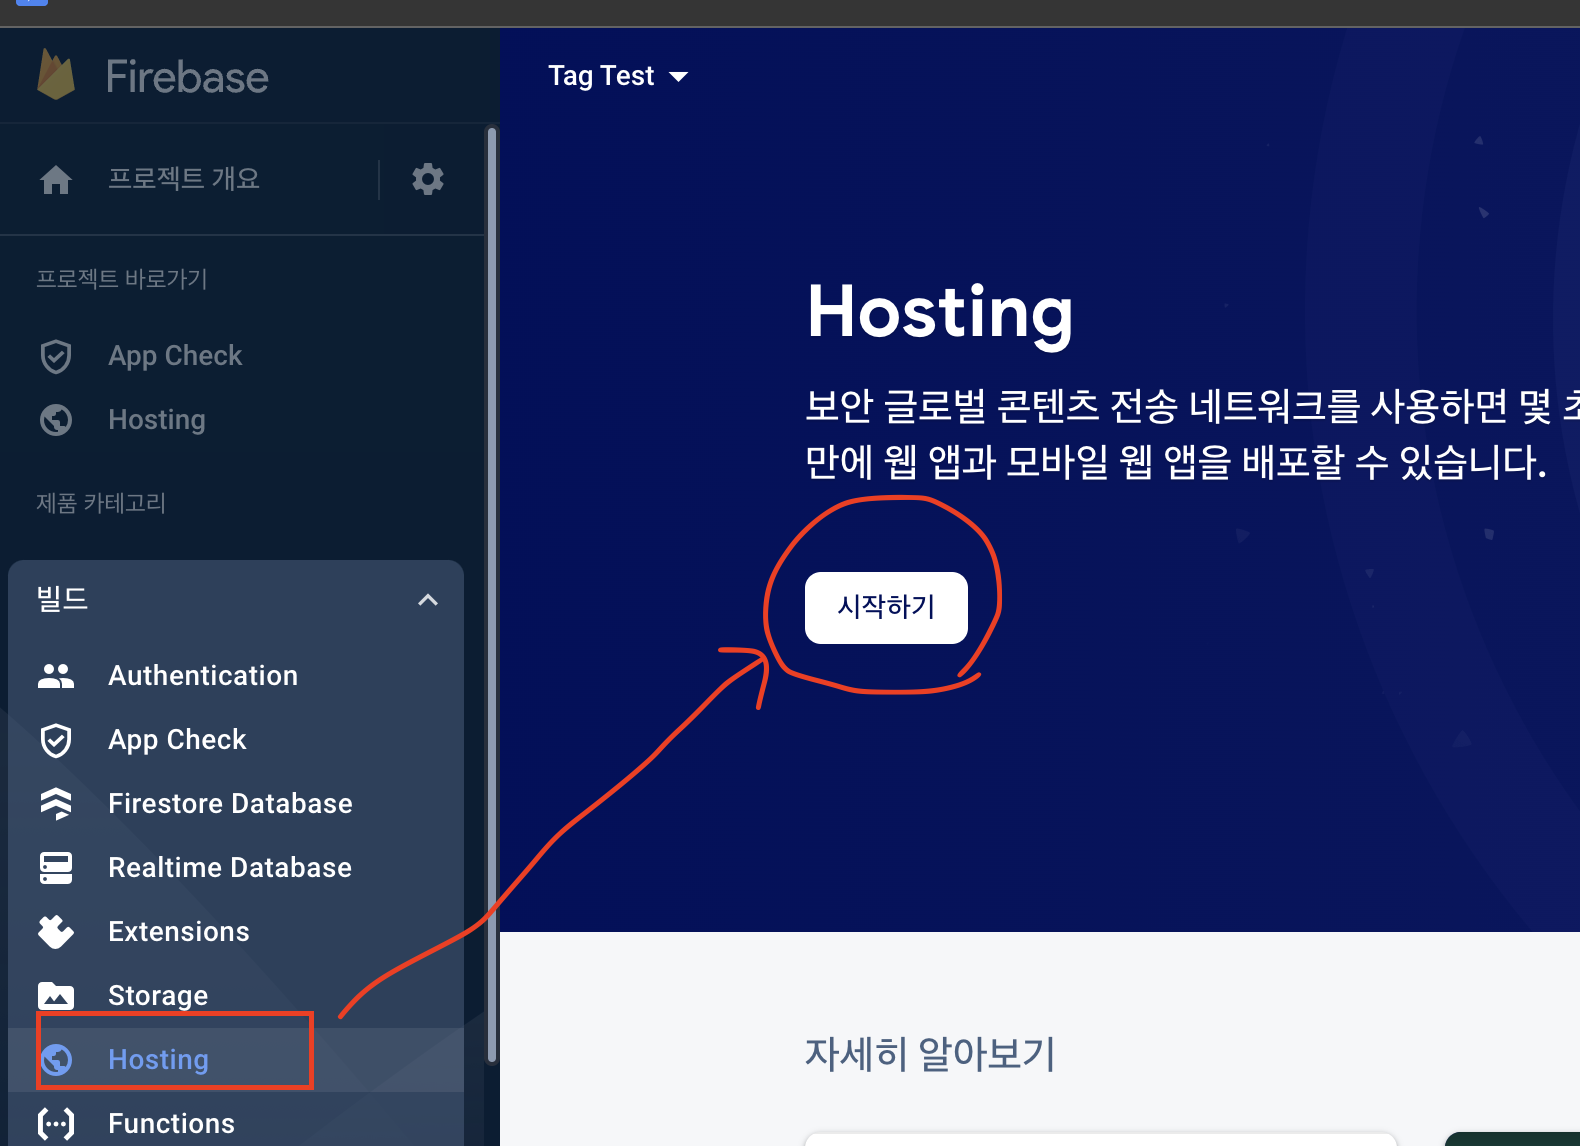Open the Tag Test project dropdown
This screenshot has height=1146, width=1580.
618,76
